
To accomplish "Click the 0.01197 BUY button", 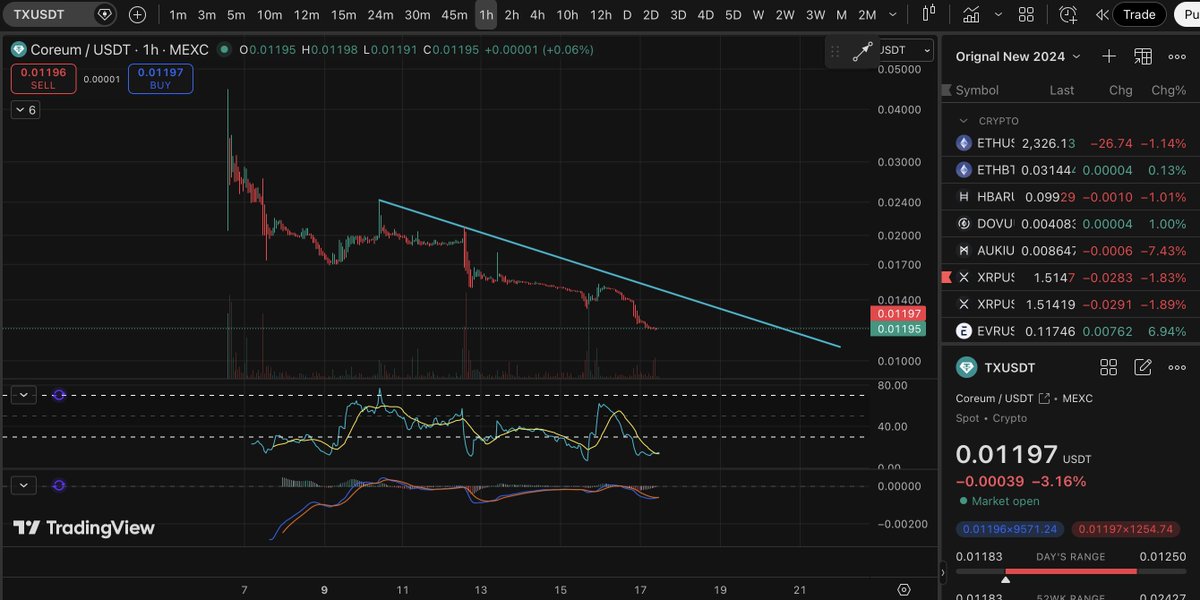I will tap(160, 78).
